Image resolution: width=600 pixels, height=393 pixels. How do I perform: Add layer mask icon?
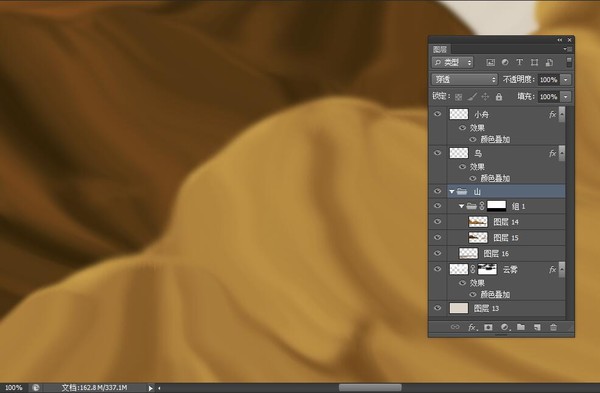tap(488, 327)
